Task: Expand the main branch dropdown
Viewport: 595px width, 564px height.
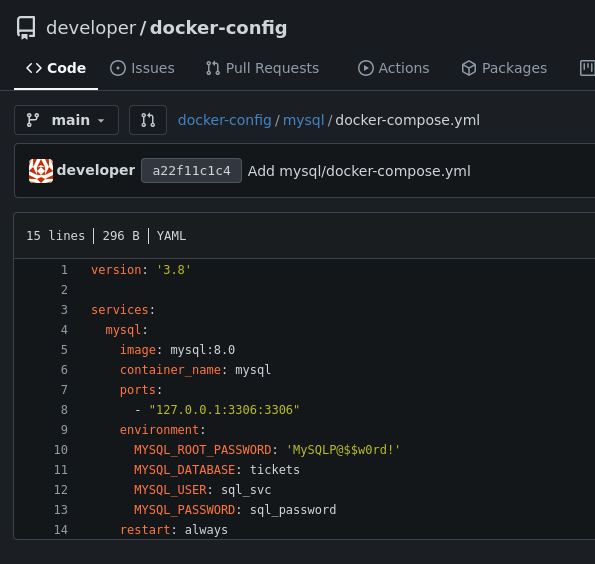Action: (66, 120)
